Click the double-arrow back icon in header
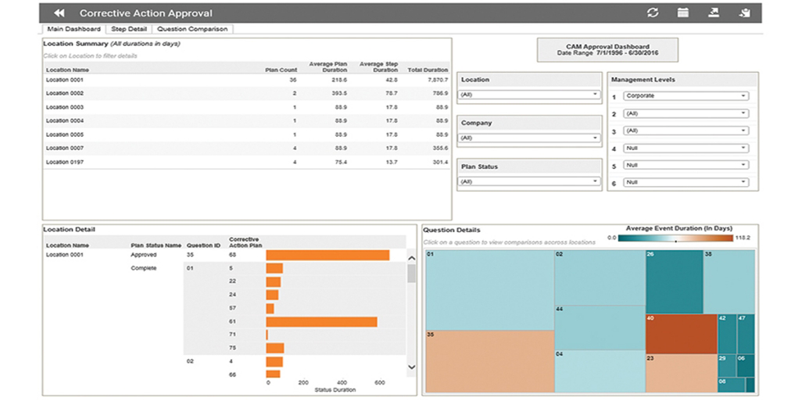Image resolution: width=800 pixels, height=409 pixels. tap(59, 13)
